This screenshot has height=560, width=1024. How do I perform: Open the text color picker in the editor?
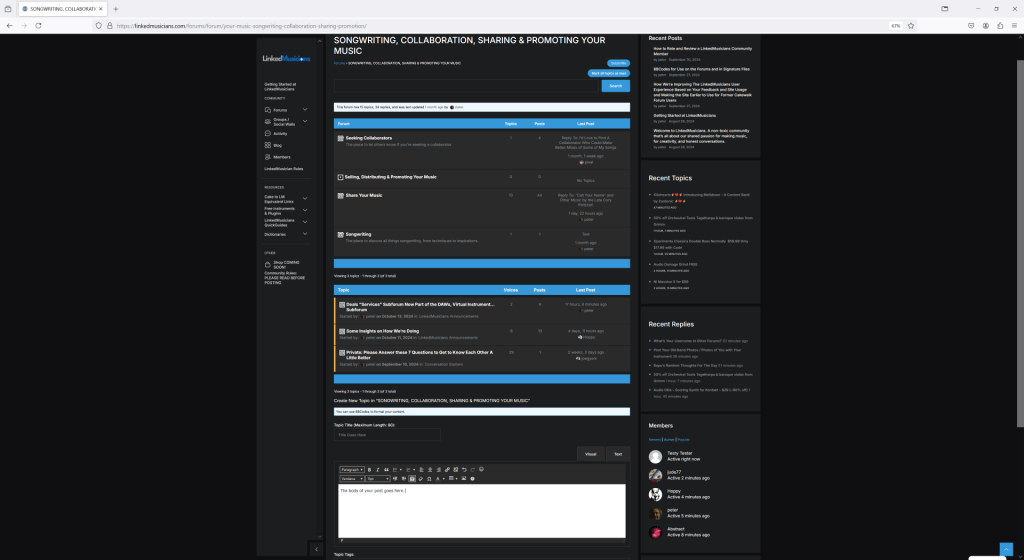437,479
